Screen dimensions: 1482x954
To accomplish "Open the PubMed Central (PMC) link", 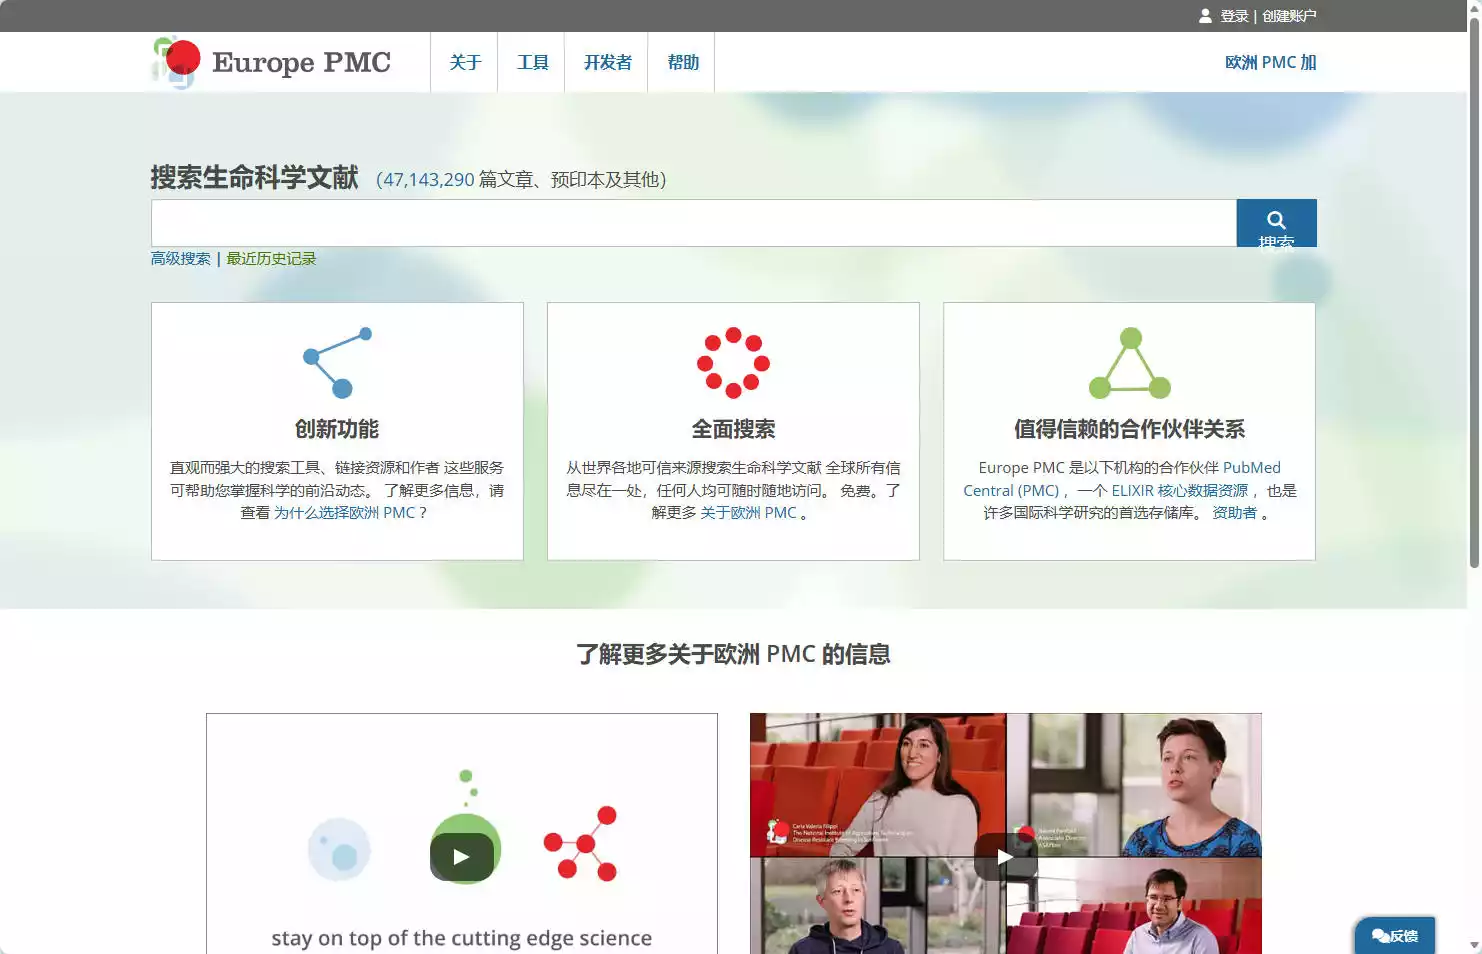I will (1121, 479).
